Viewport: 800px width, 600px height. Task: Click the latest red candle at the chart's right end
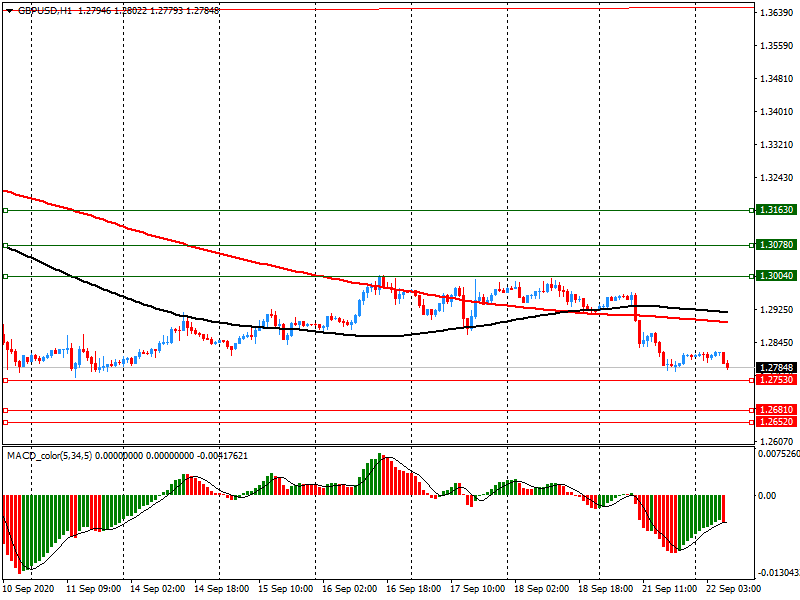click(x=727, y=365)
